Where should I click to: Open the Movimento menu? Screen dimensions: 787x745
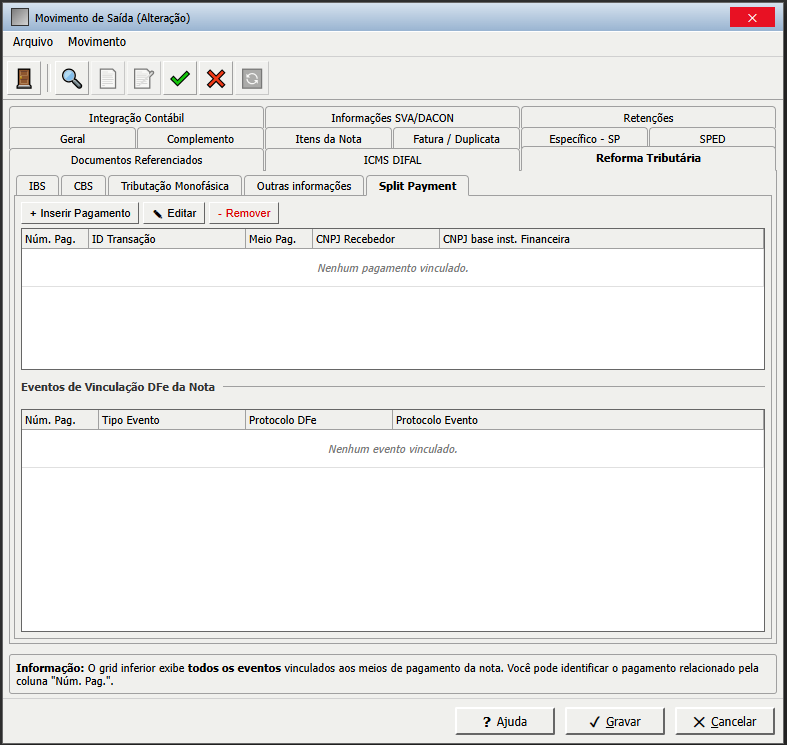click(x=97, y=42)
